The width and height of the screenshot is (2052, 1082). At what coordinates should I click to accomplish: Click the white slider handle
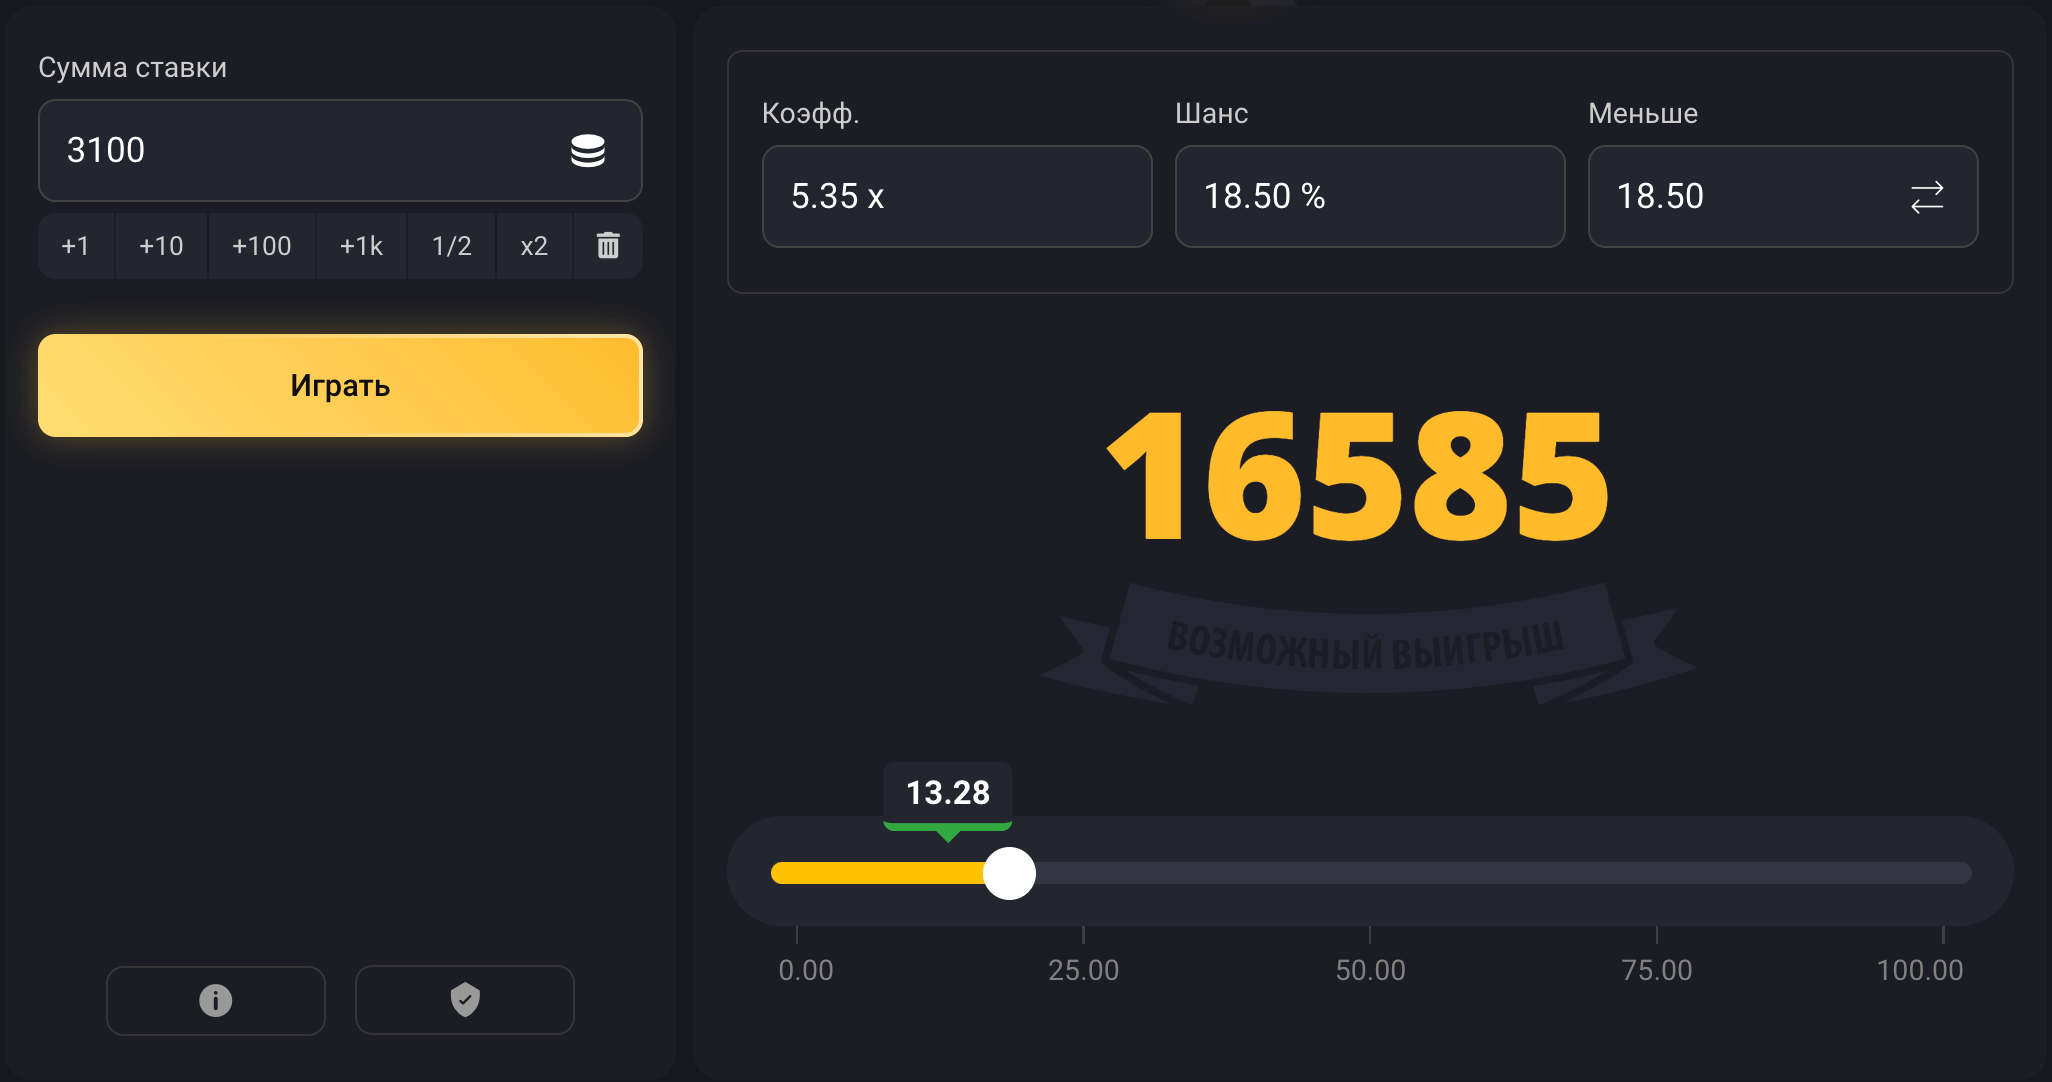pos(1009,873)
